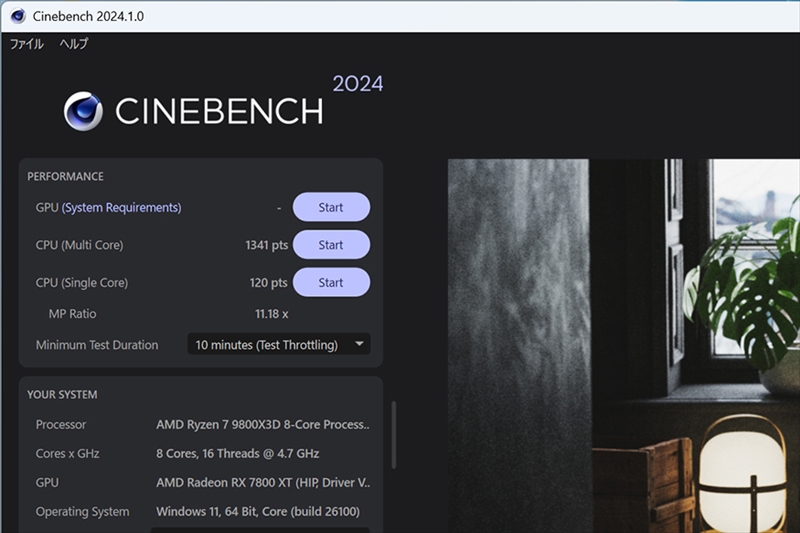
Task: Click the AMD Radeon RX 7800 XT text
Action: coord(263,483)
